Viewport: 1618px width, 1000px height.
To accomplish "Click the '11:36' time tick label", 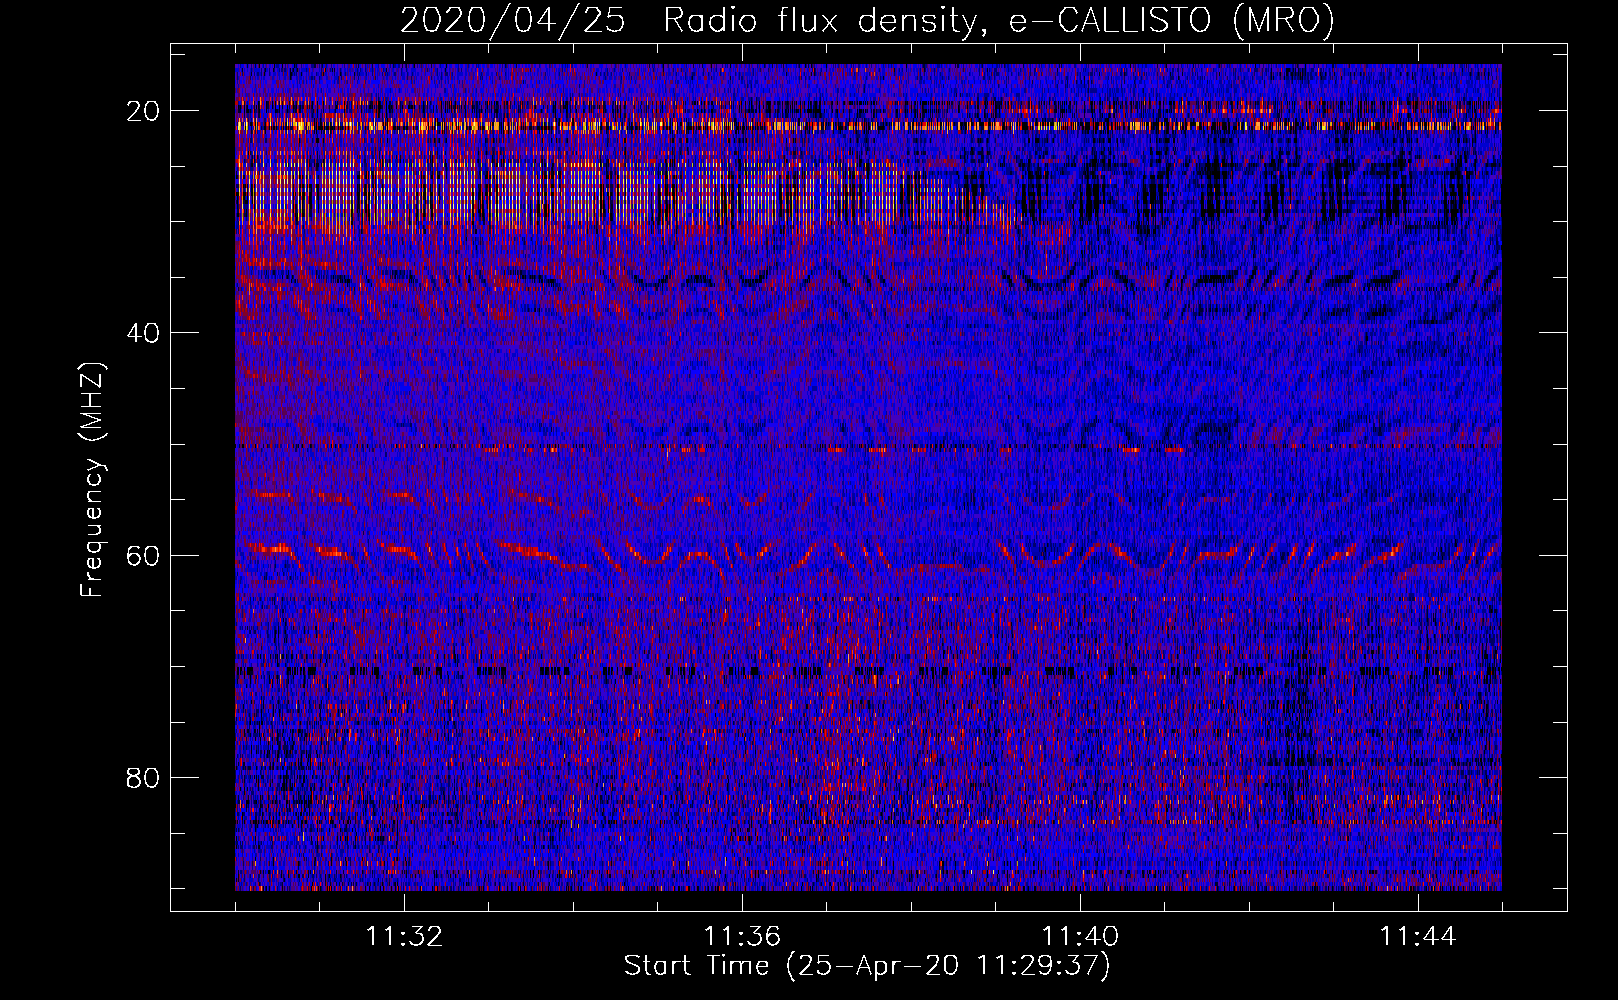I will coord(742,937).
